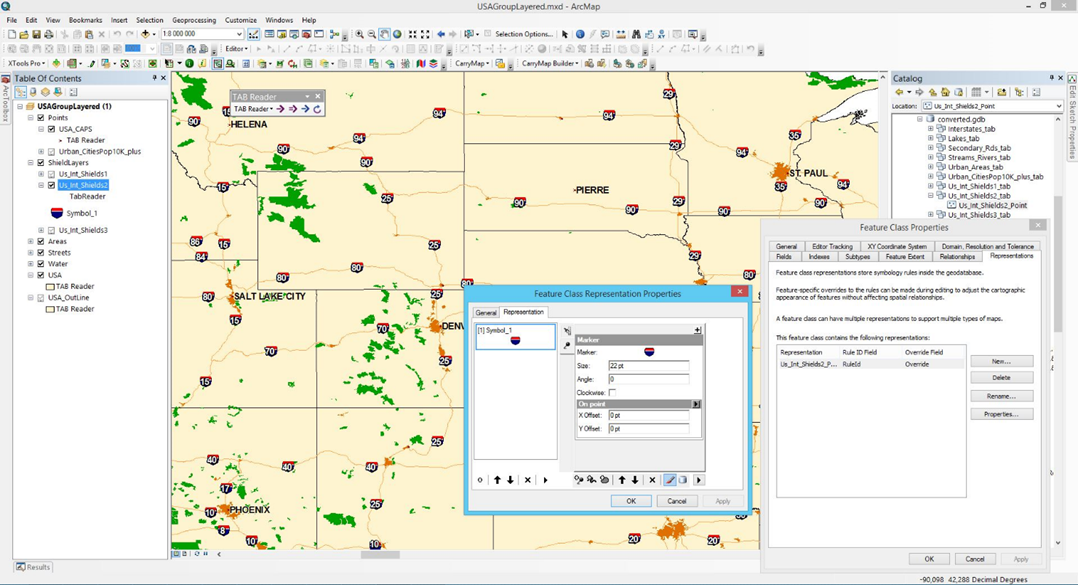
Task: Toggle the ShieldLayers group checkbox
Action: [41, 163]
